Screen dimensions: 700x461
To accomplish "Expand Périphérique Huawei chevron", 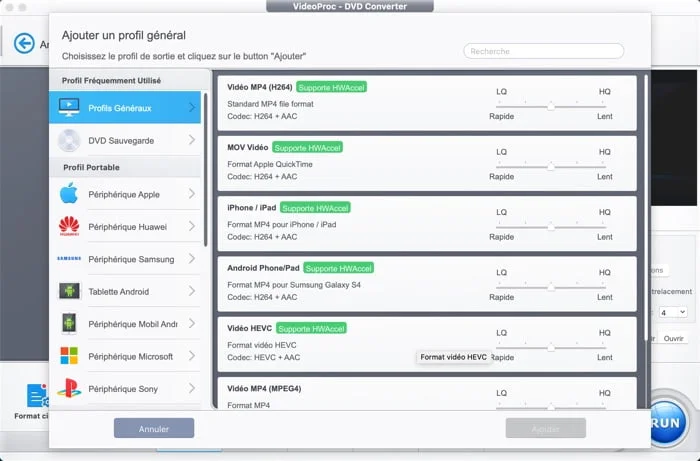I will [192, 226].
